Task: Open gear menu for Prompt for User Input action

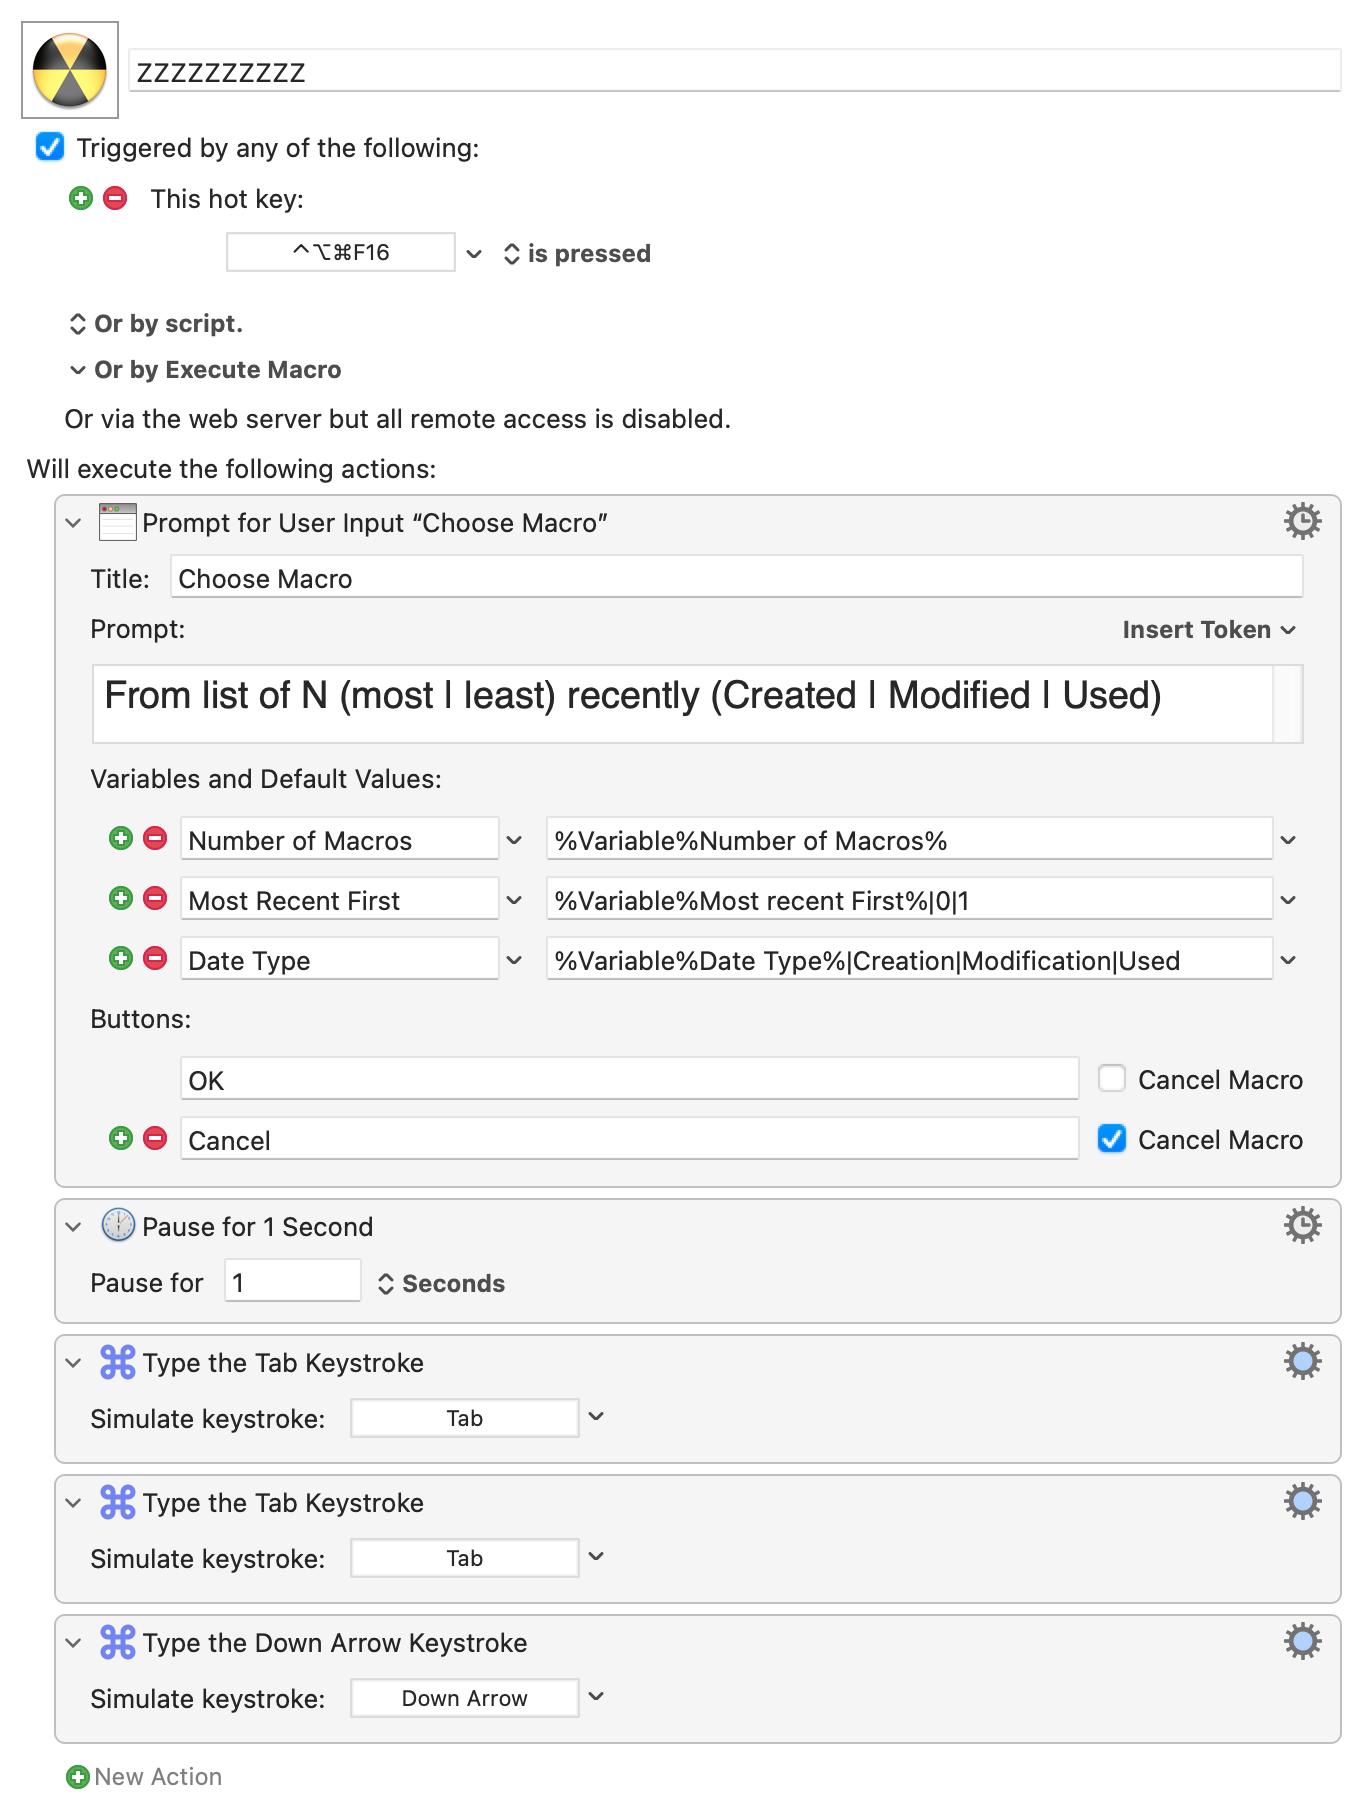Action: pyautogui.click(x=1302, y=521)
